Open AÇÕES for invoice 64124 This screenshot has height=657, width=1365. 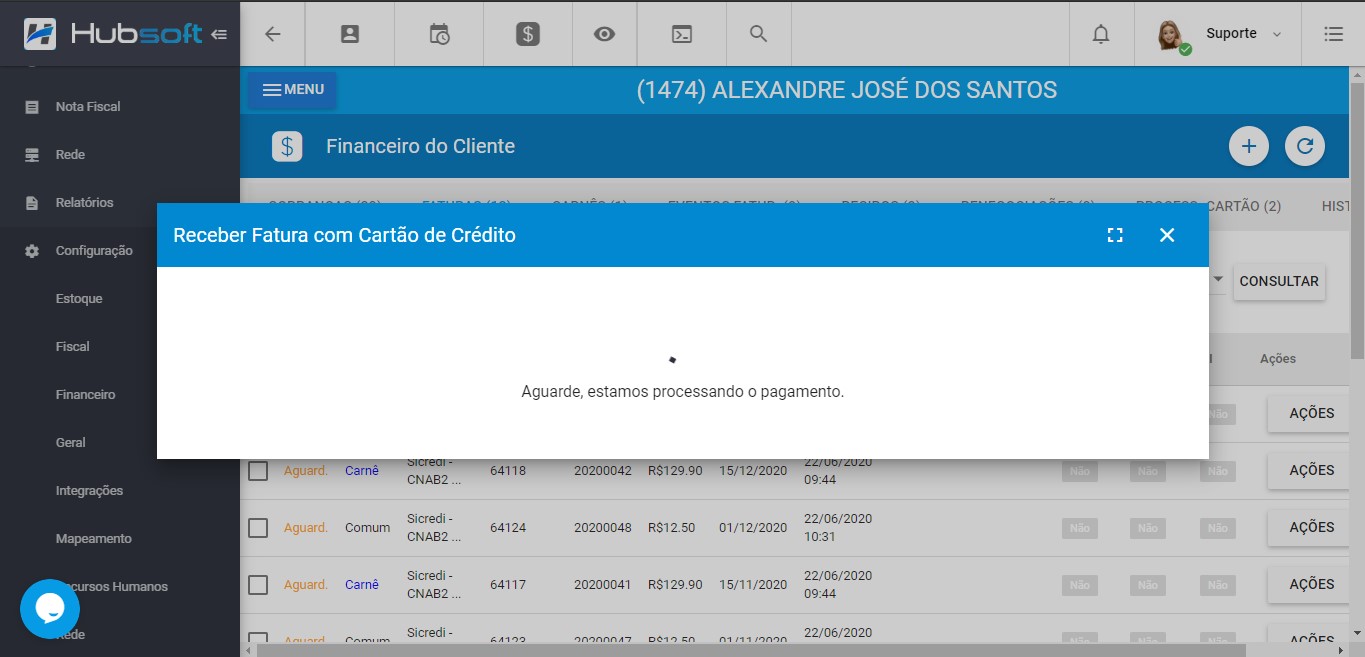click(1312, 528)
